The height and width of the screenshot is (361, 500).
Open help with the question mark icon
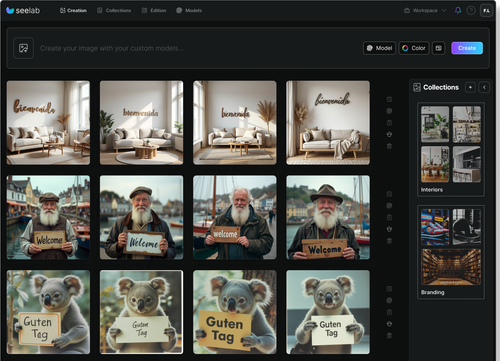(x=471, y=11)
